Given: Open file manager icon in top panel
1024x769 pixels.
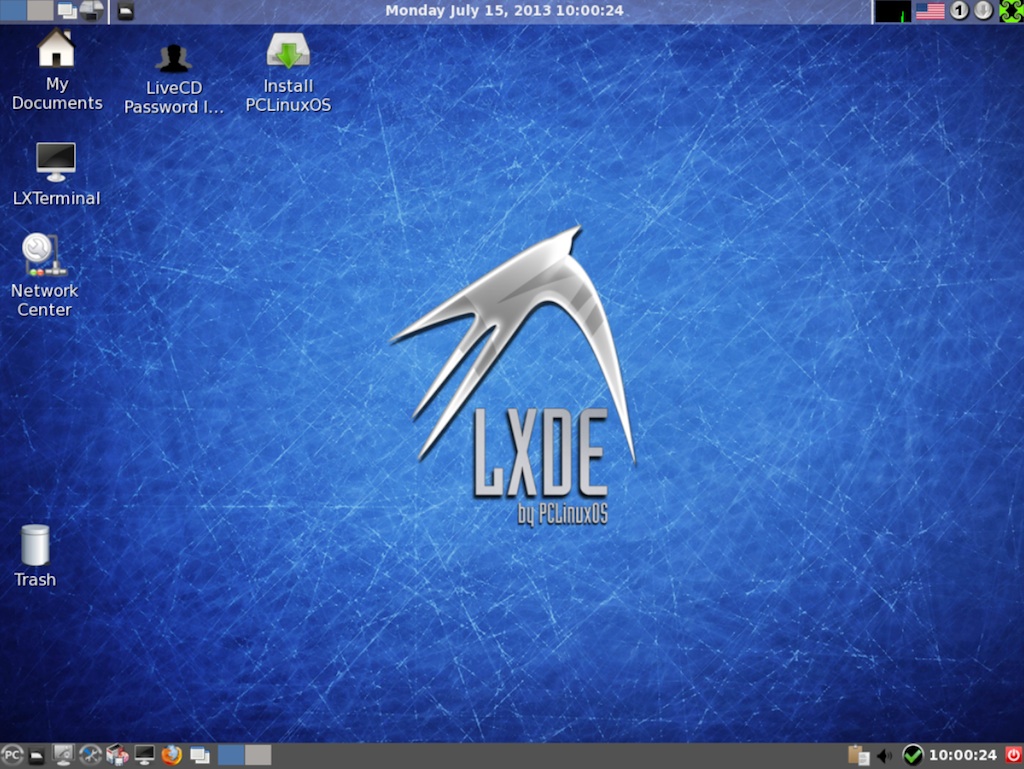Looking at the screenshot, I should 126,11.
